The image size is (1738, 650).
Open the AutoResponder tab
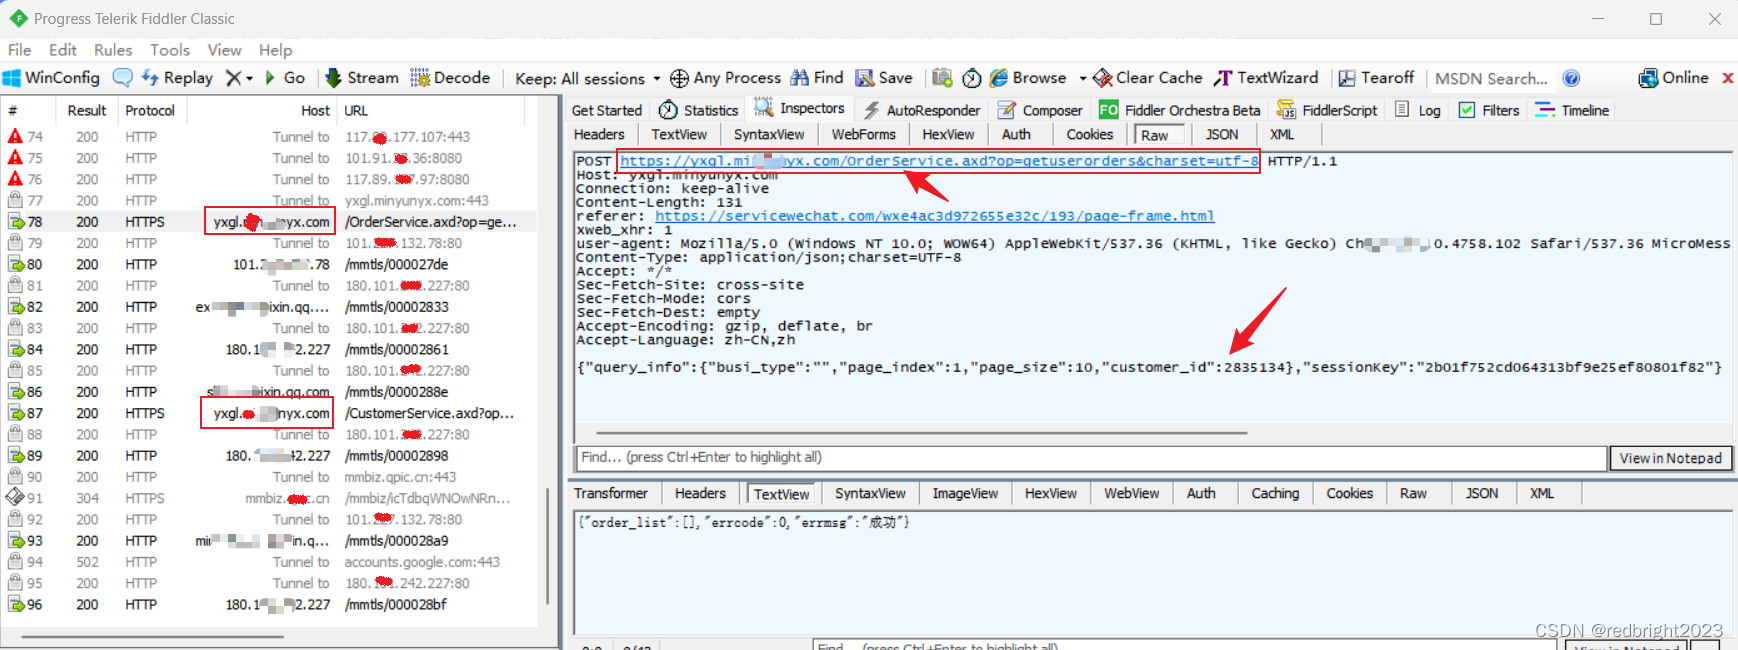coord(921,110)
